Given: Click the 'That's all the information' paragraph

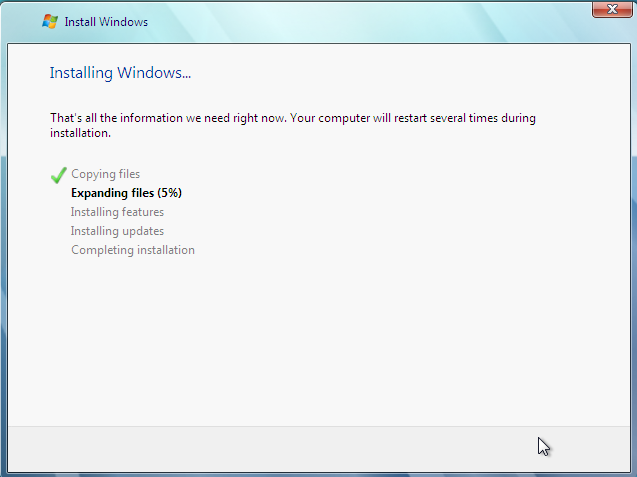Looking at the screenshot, I should click(x=293, y=125).
